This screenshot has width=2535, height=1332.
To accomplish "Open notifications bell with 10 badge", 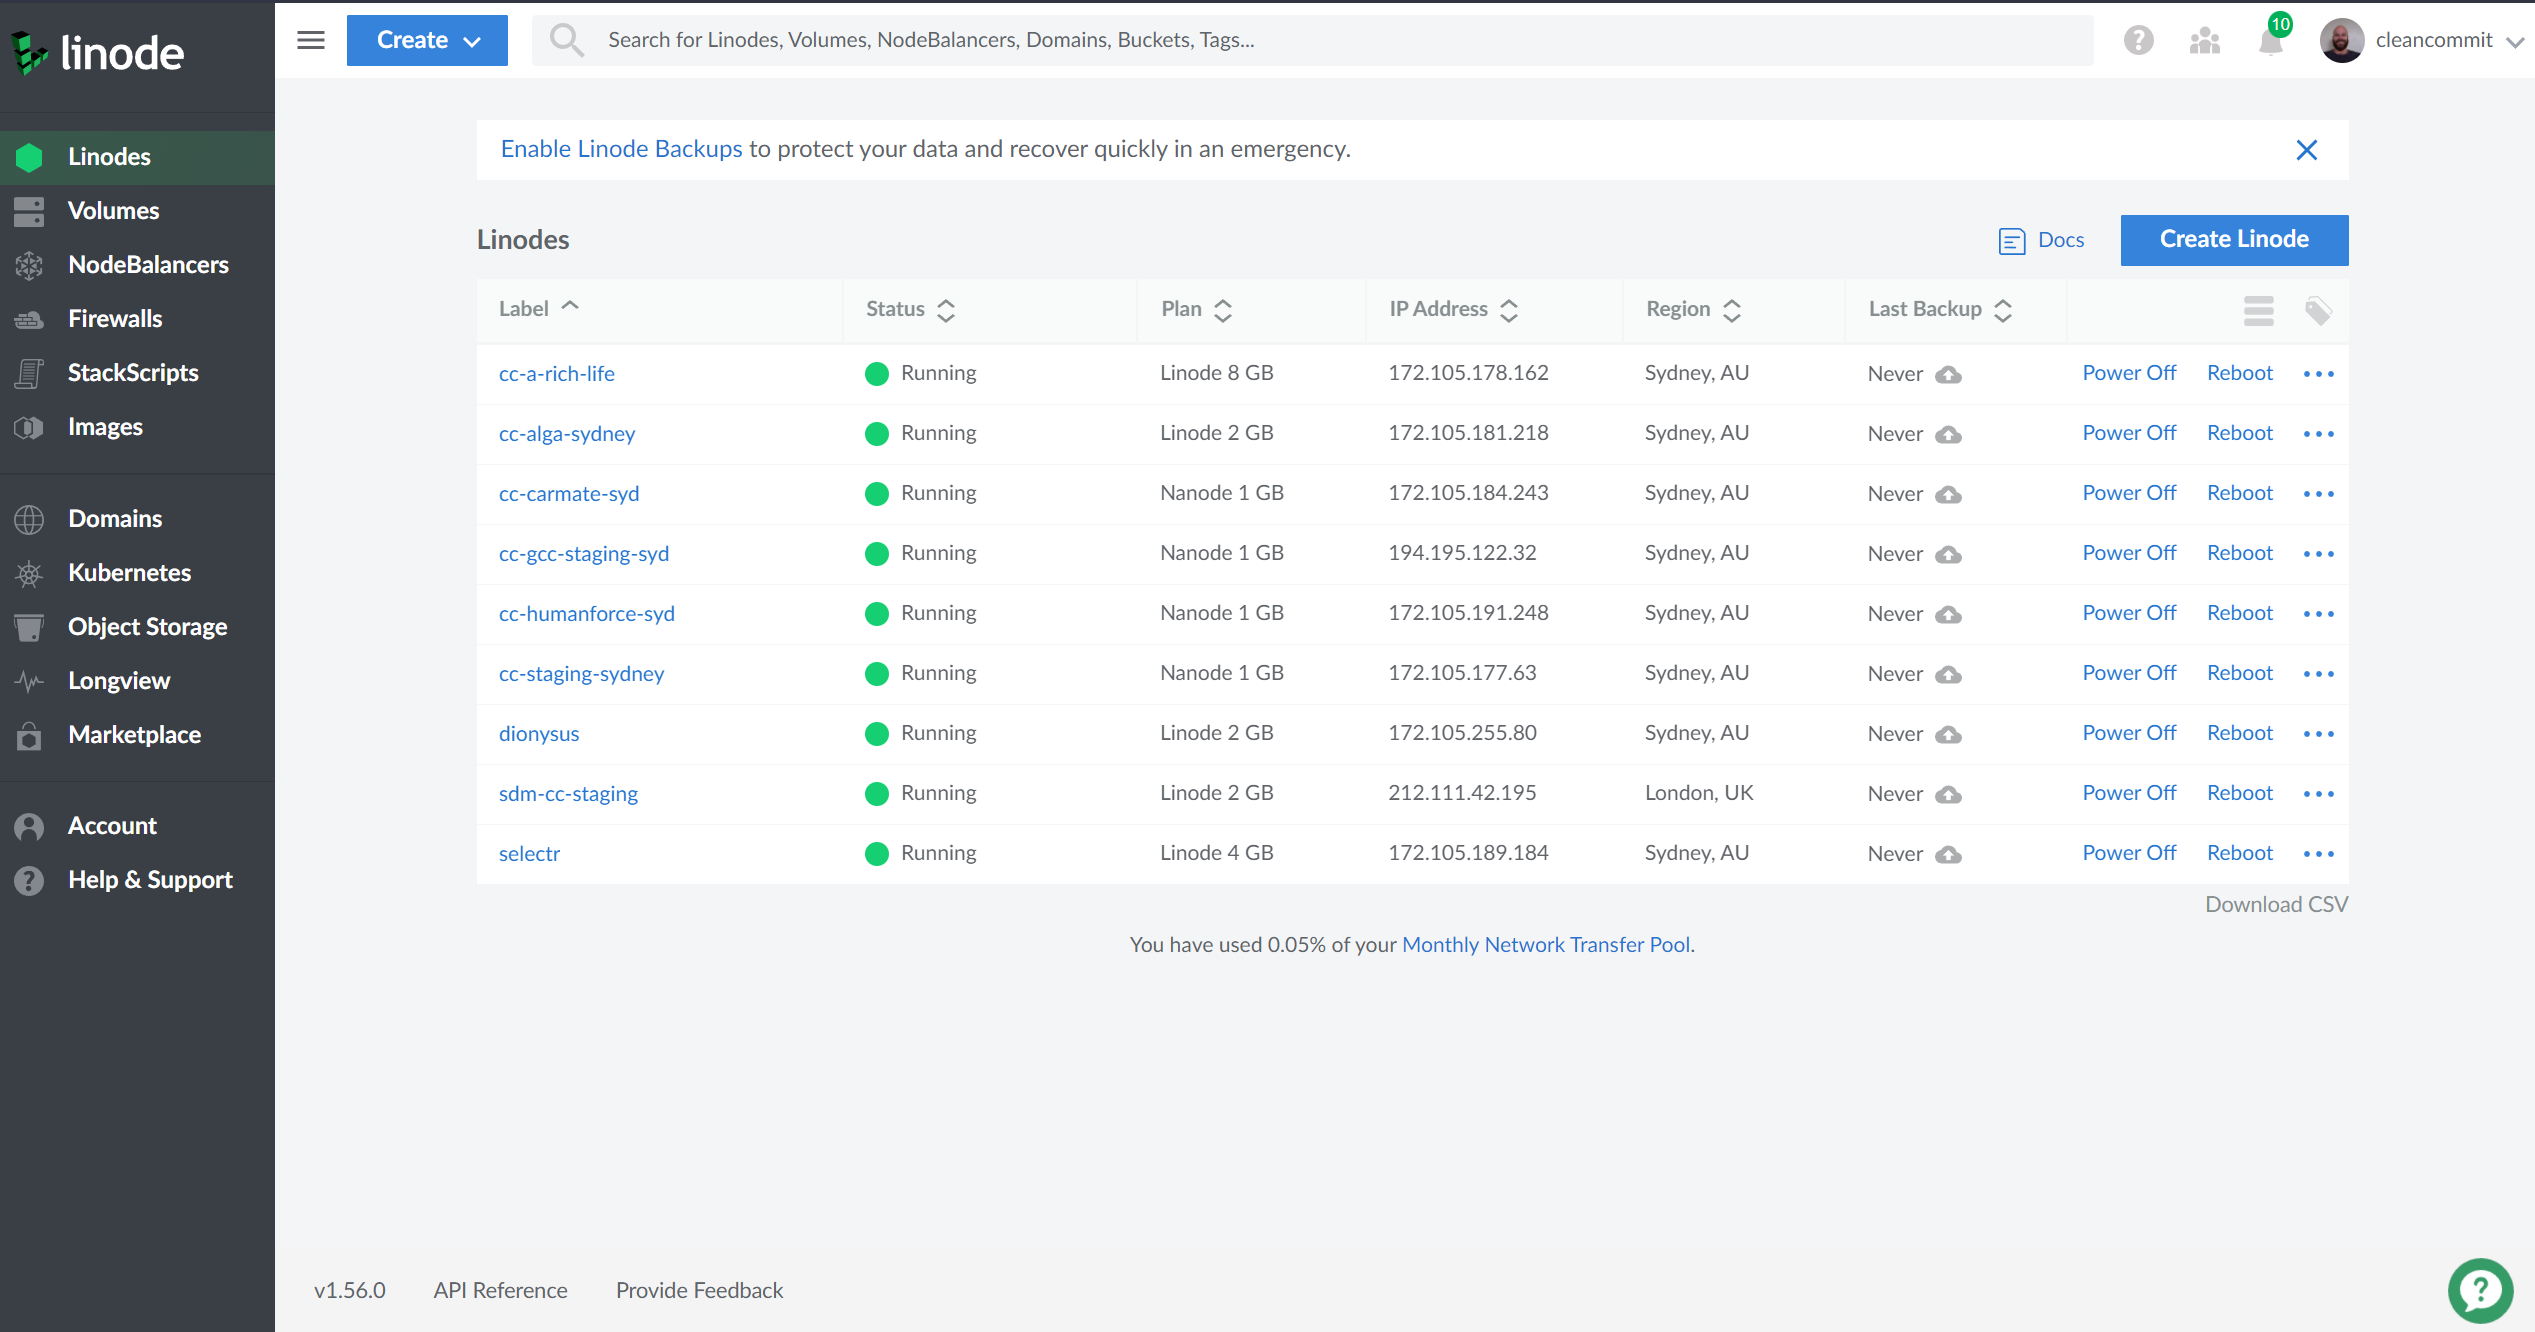I will click(2271, 40).
